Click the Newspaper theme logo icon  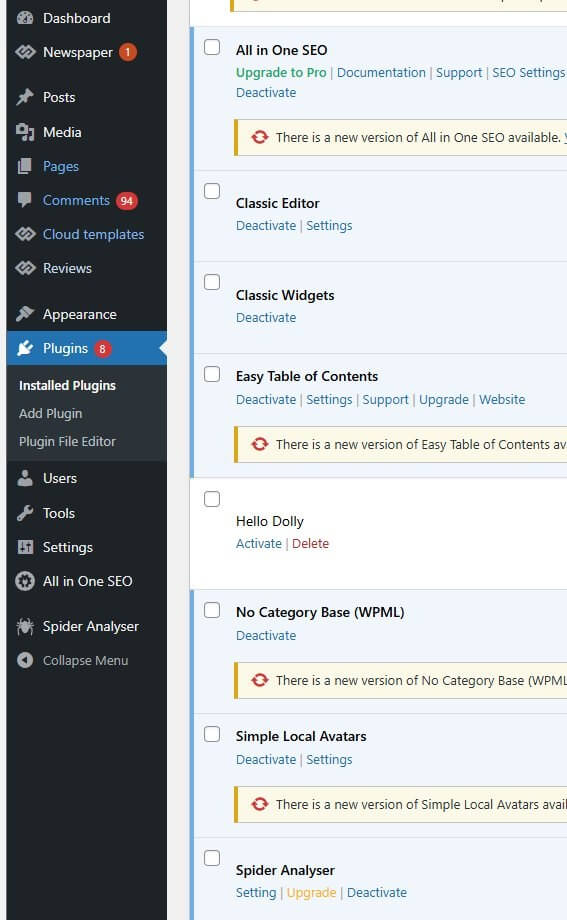25,52
